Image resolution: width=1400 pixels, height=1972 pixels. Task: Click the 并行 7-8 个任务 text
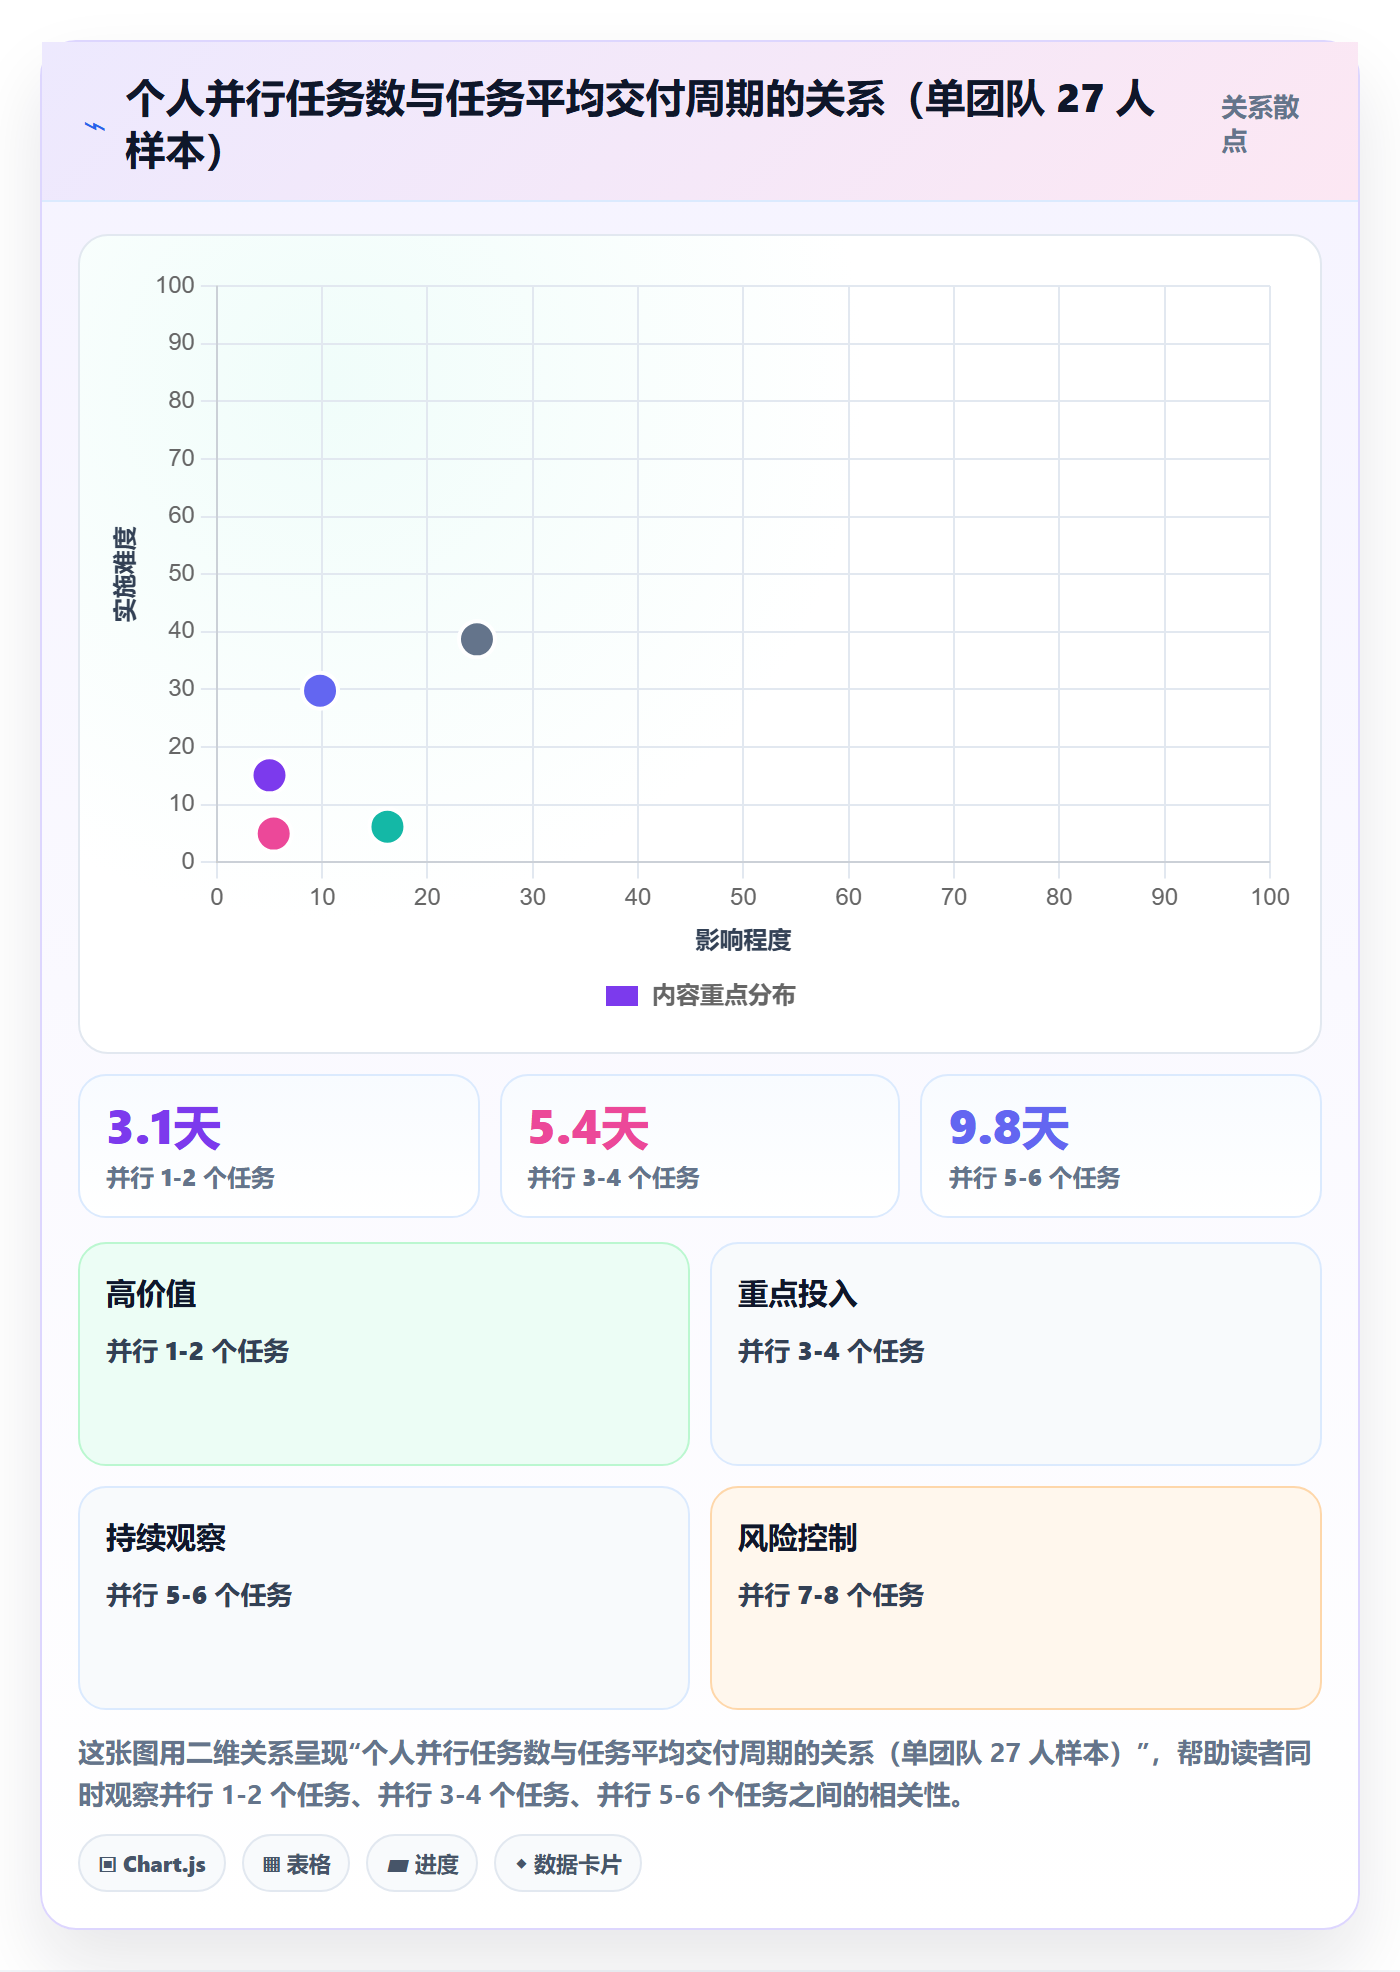pos(831,1595)
